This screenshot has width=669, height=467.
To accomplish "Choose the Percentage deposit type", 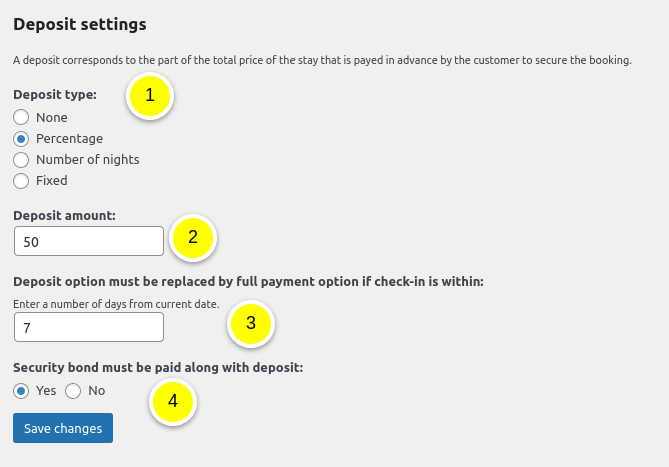I will (21, 138).
